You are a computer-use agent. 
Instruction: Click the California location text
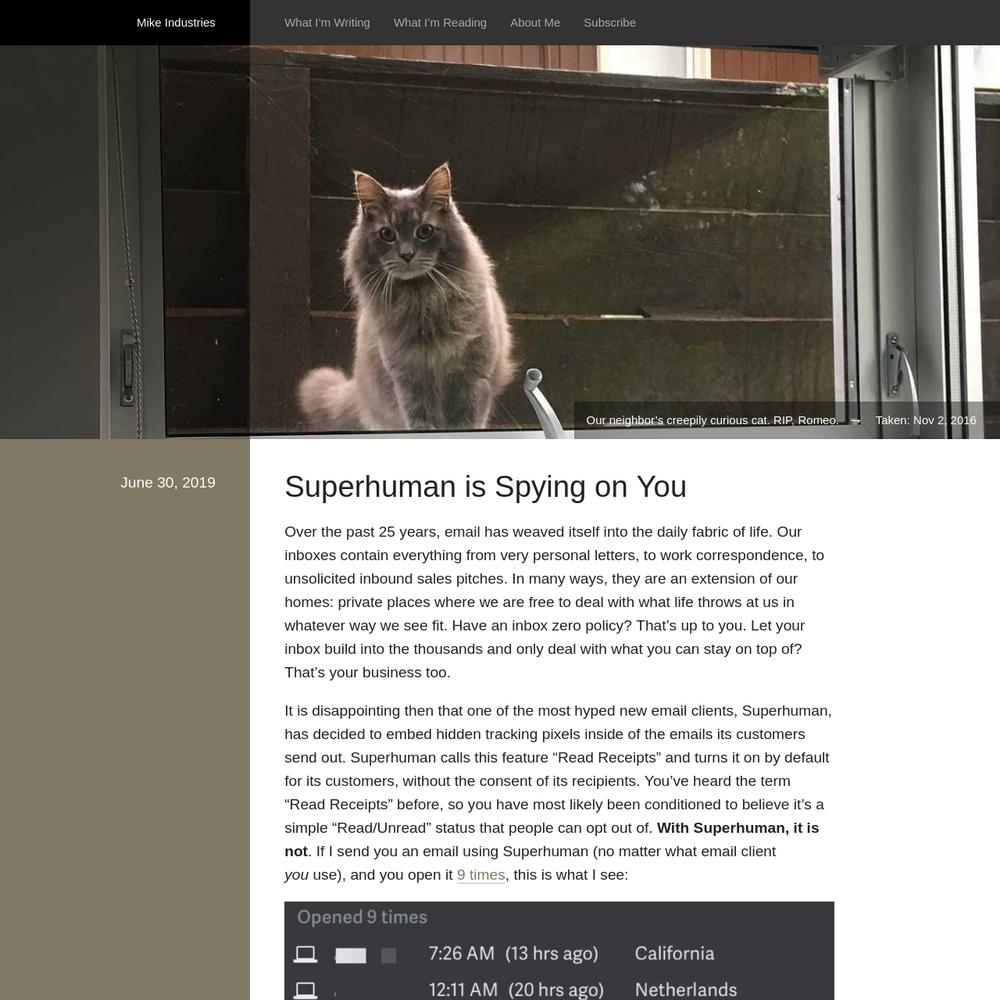pyautogui.click(x=674, y=953)
